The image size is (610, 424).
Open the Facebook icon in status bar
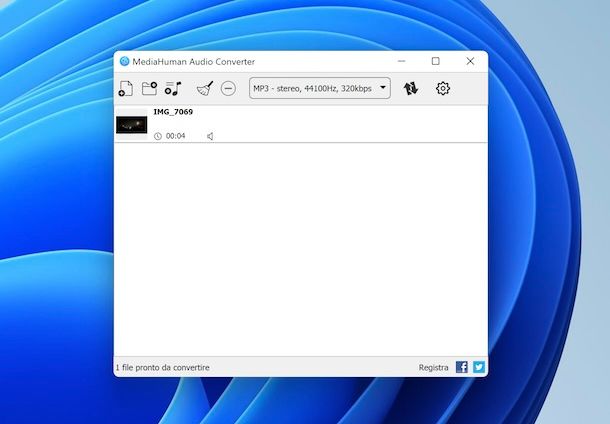(462, 367)
